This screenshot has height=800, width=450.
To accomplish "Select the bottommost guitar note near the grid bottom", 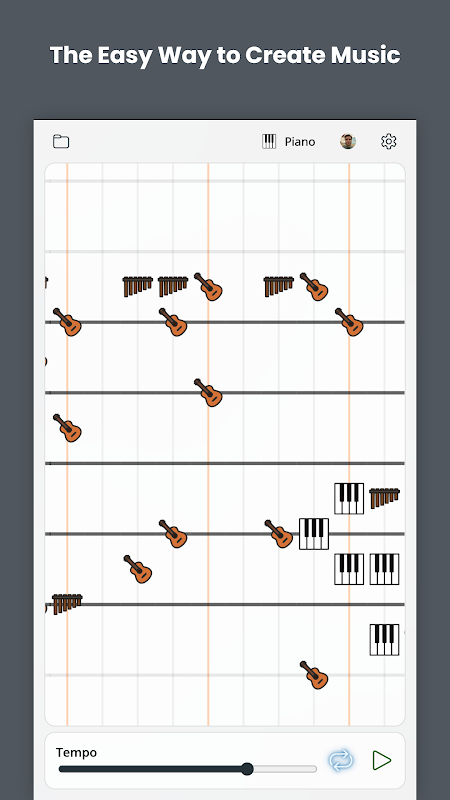I will pyautogui.click(x=314, y=675).
